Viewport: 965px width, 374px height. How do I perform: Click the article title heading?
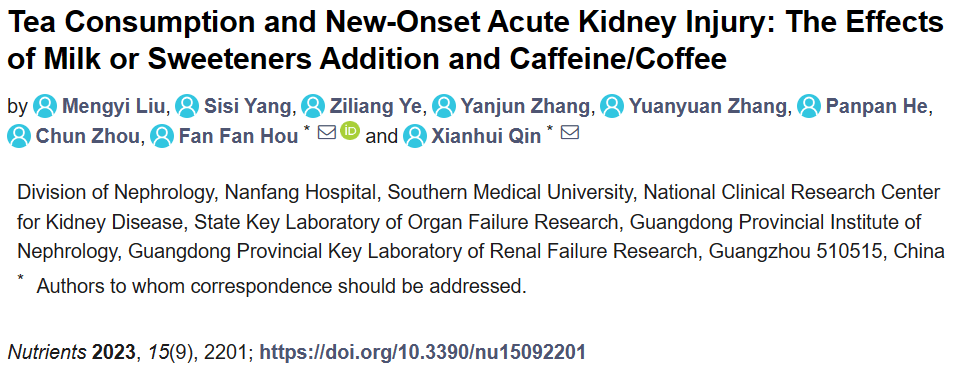pyautogui.click(x=475, y=41)
